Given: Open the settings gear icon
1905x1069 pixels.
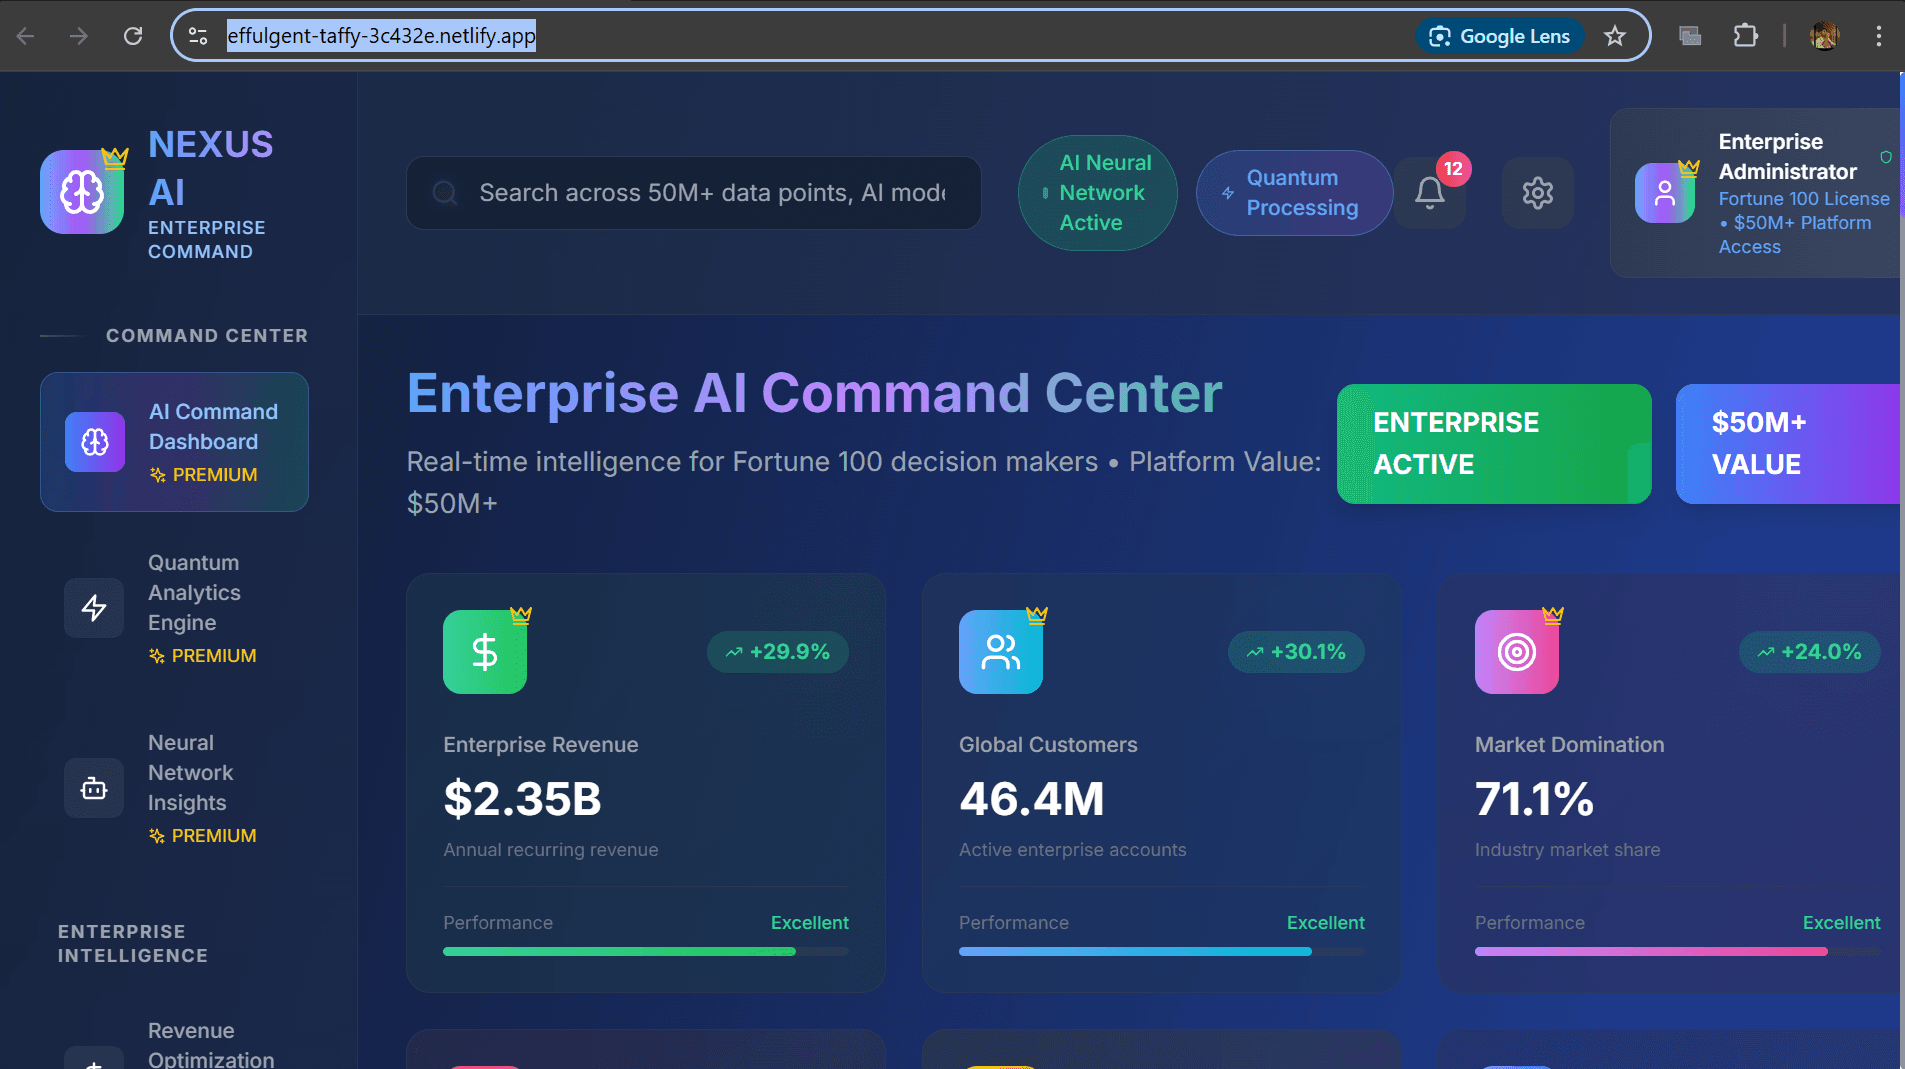Looking at the screenshot, I should click(x=1537, y=192).
